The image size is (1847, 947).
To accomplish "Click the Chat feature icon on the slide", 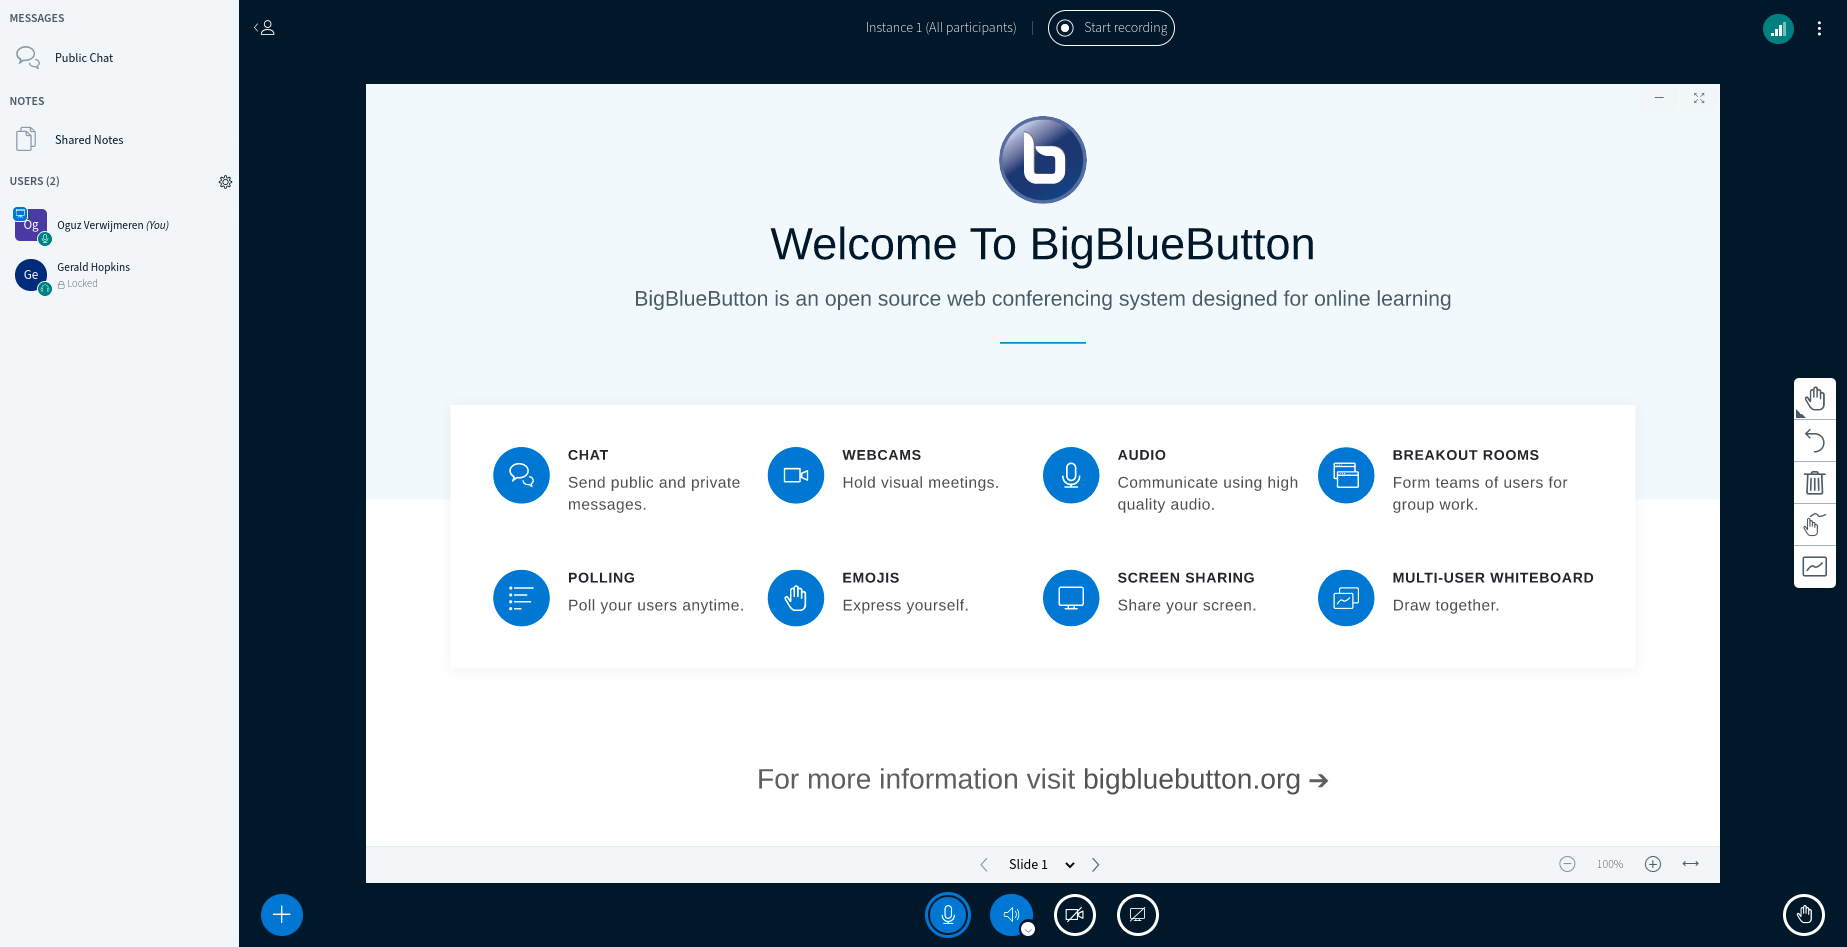I will coord(521,475).
